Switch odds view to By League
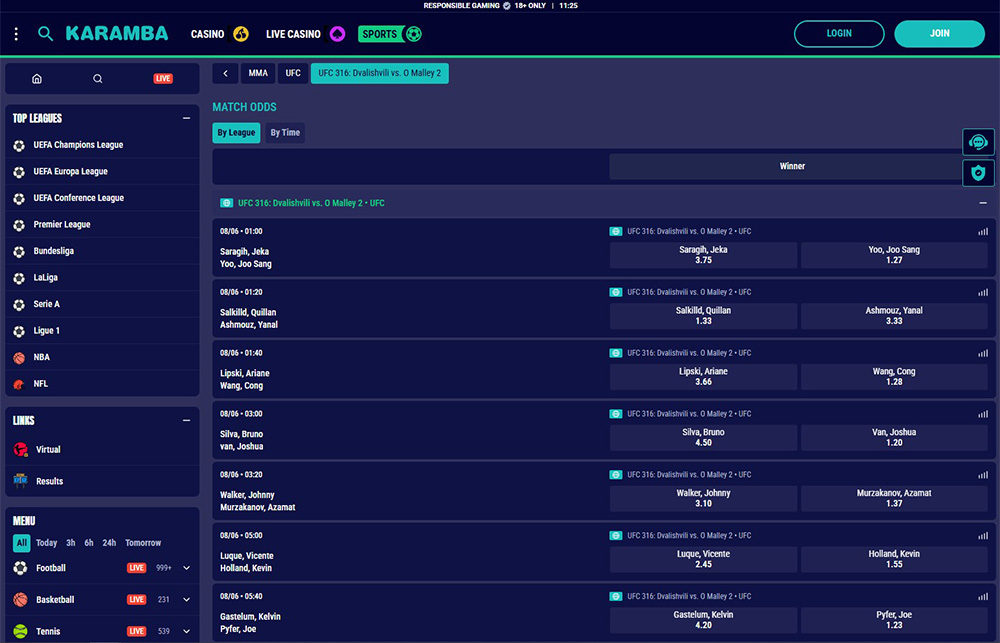Viewport: 1000px width, 643px height. (x=236, y=133)
